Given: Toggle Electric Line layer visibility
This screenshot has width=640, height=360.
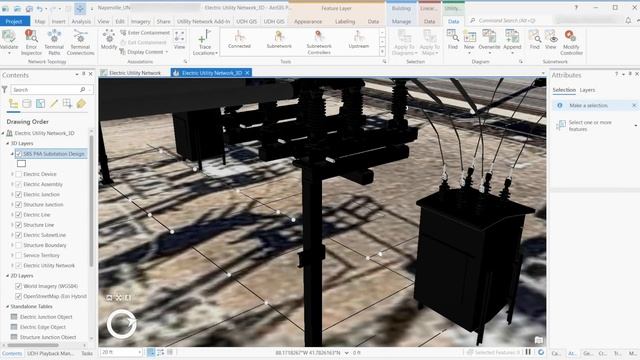Looking at the screenshot, I should (19, 215).
